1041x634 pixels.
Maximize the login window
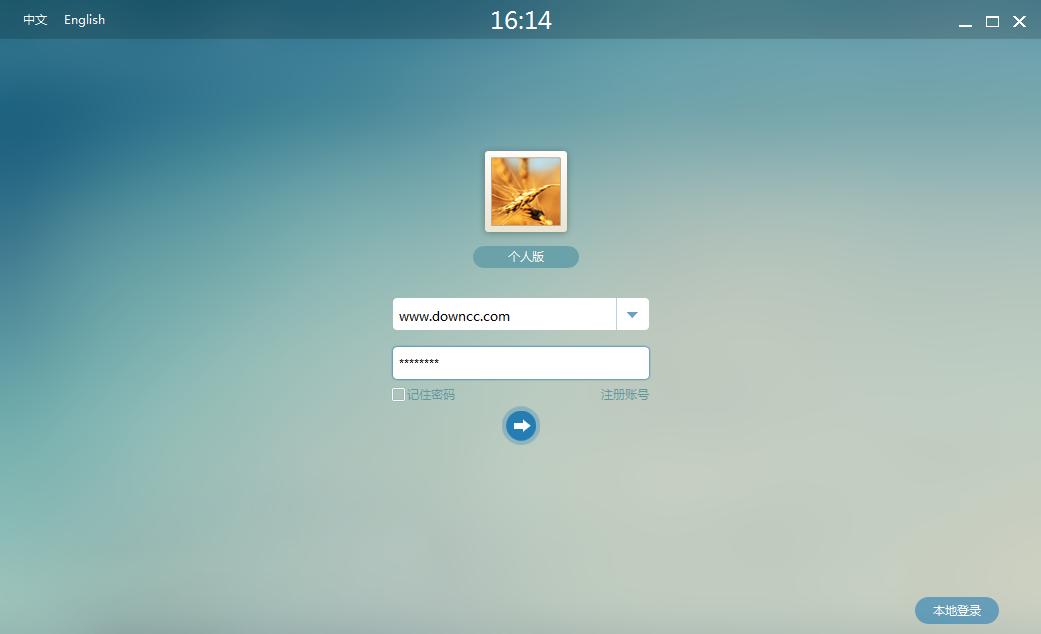[x=992, y=21]
